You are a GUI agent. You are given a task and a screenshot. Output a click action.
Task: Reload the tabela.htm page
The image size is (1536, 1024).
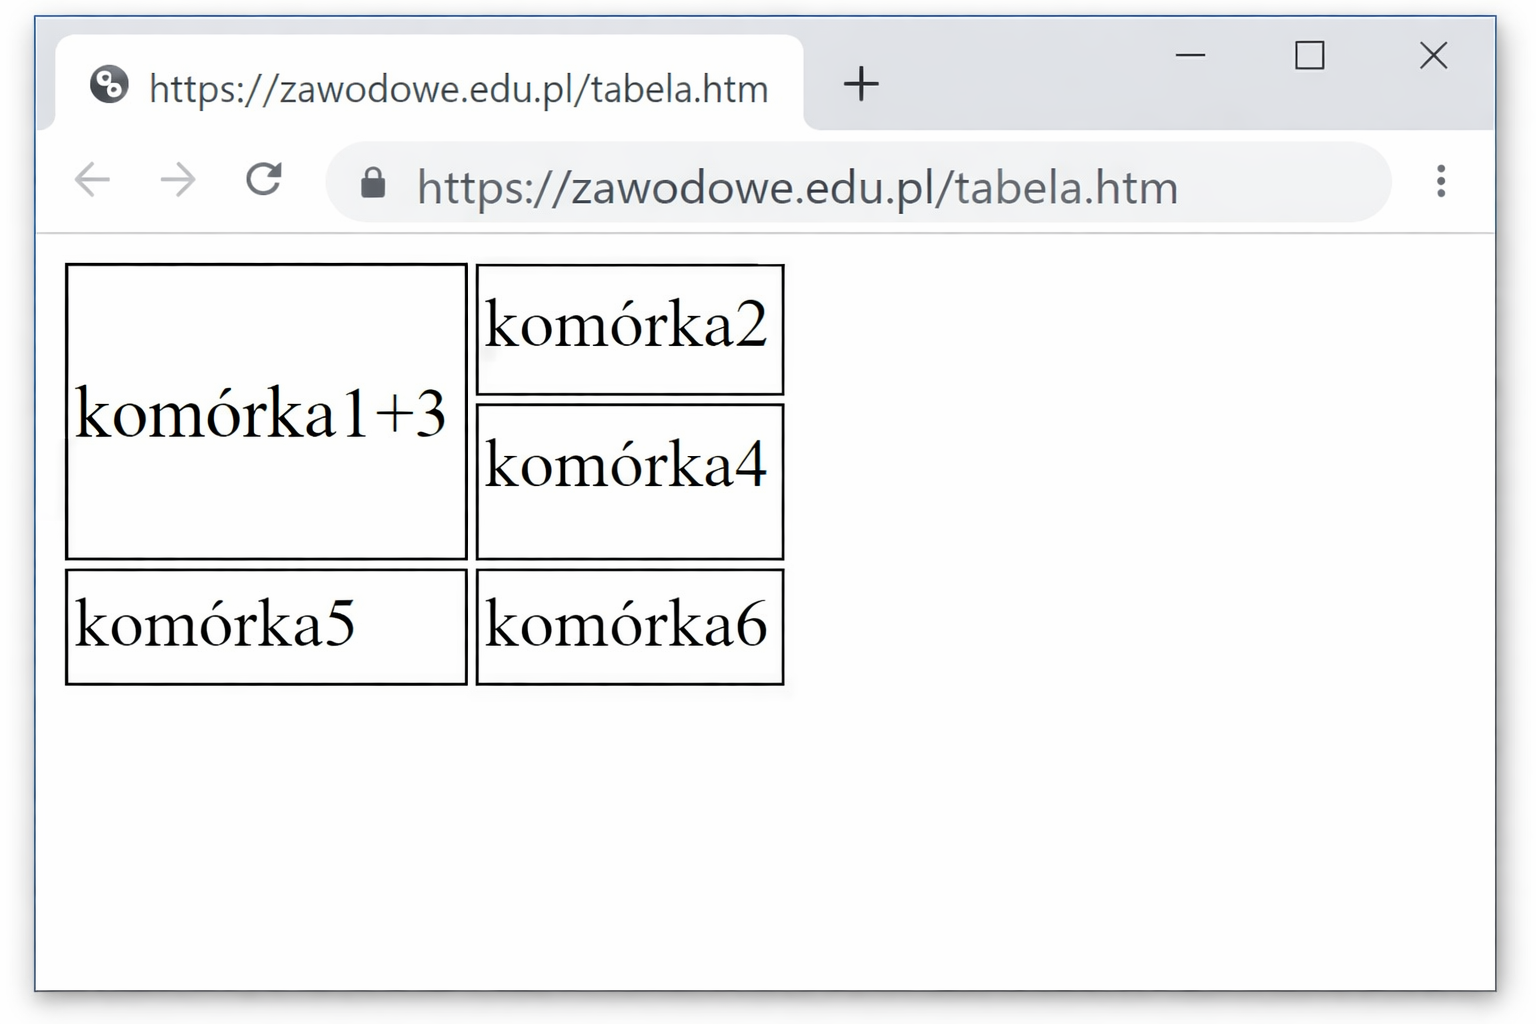coord(264,180)
